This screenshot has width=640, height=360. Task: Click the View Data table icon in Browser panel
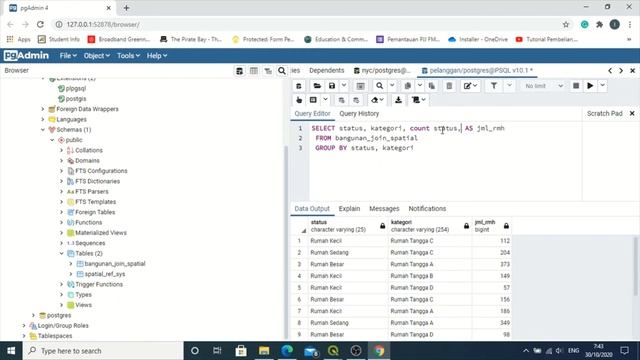(254, 71)
